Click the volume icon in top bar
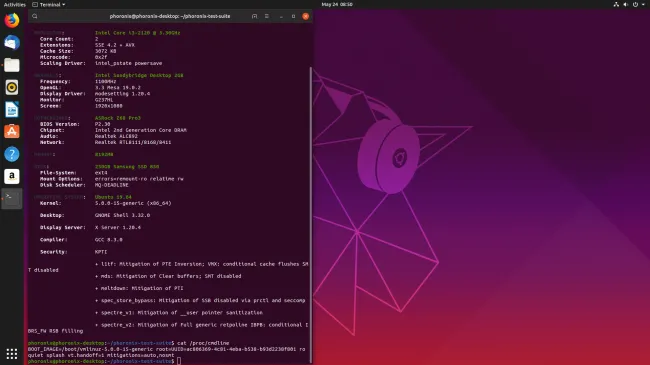This screenshot has width=650, height=365. [626, 5]
